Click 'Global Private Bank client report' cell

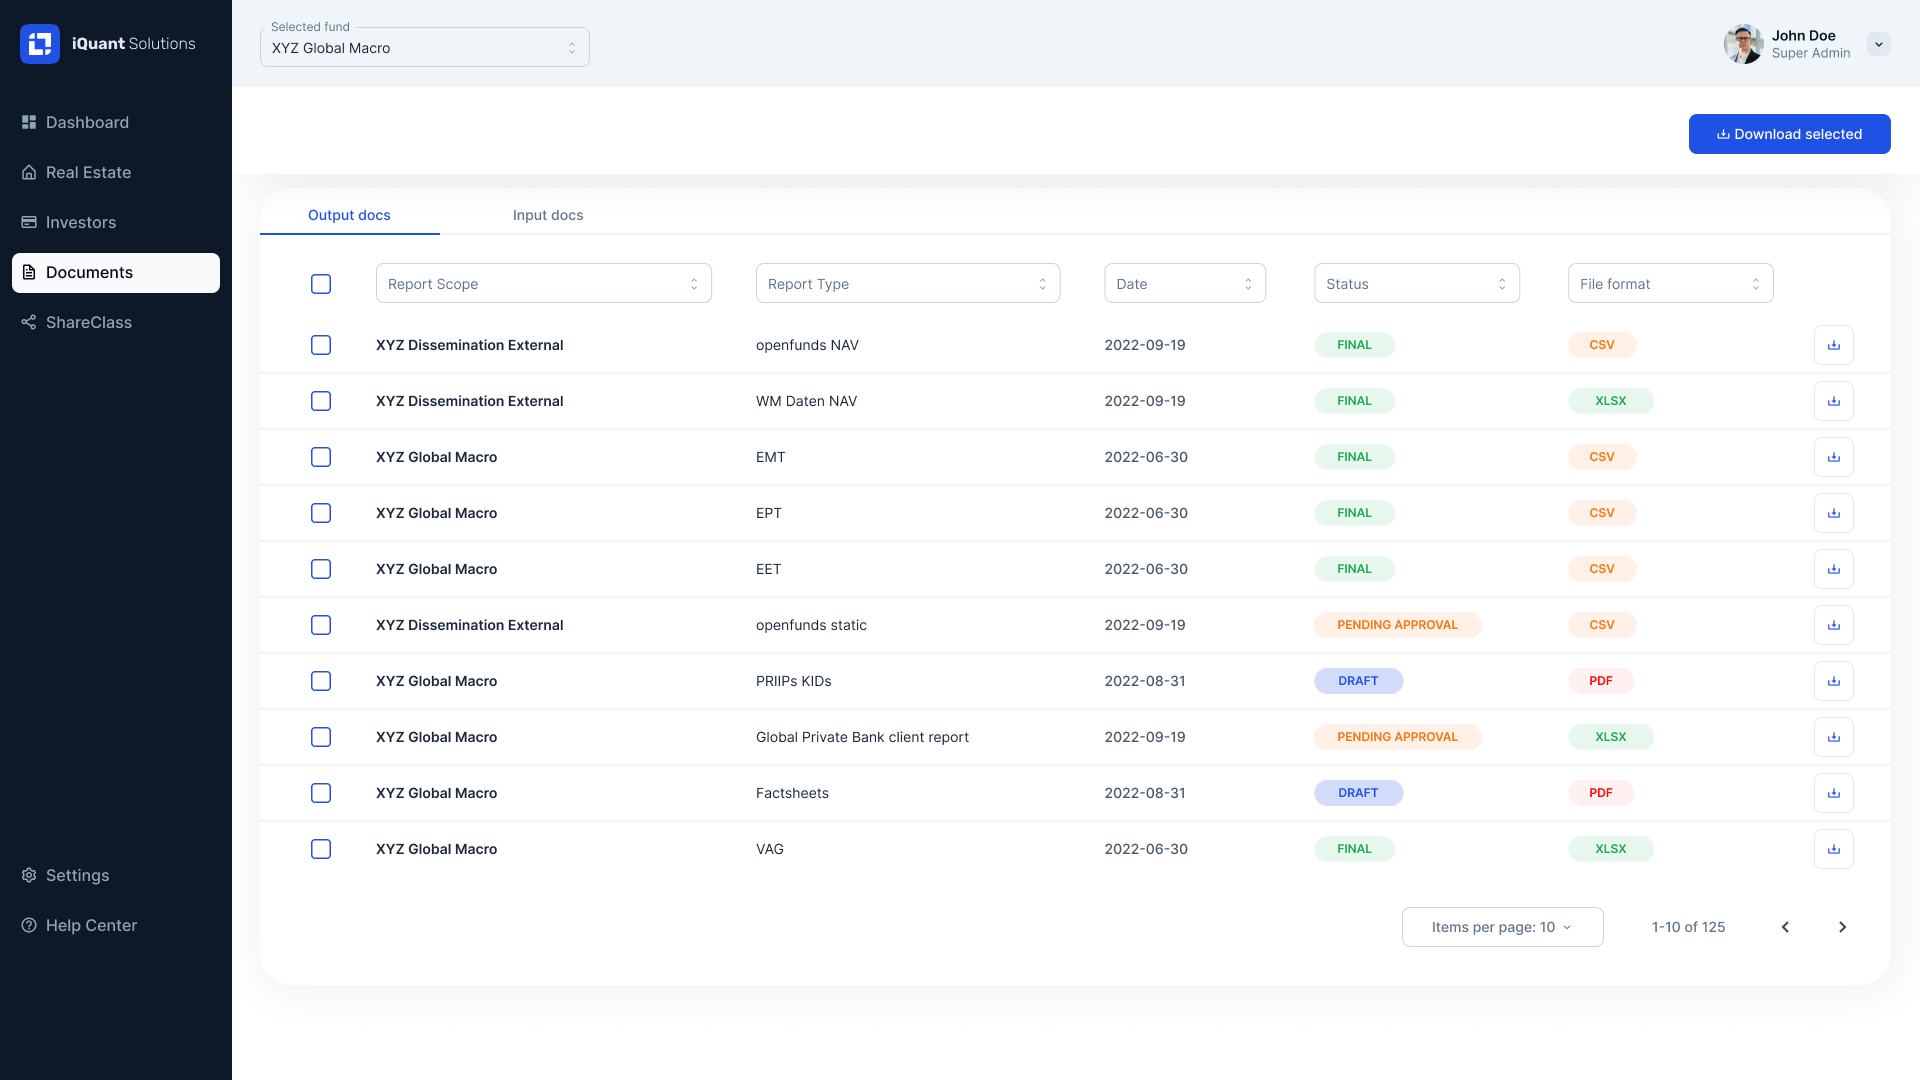tap(862, 737)
